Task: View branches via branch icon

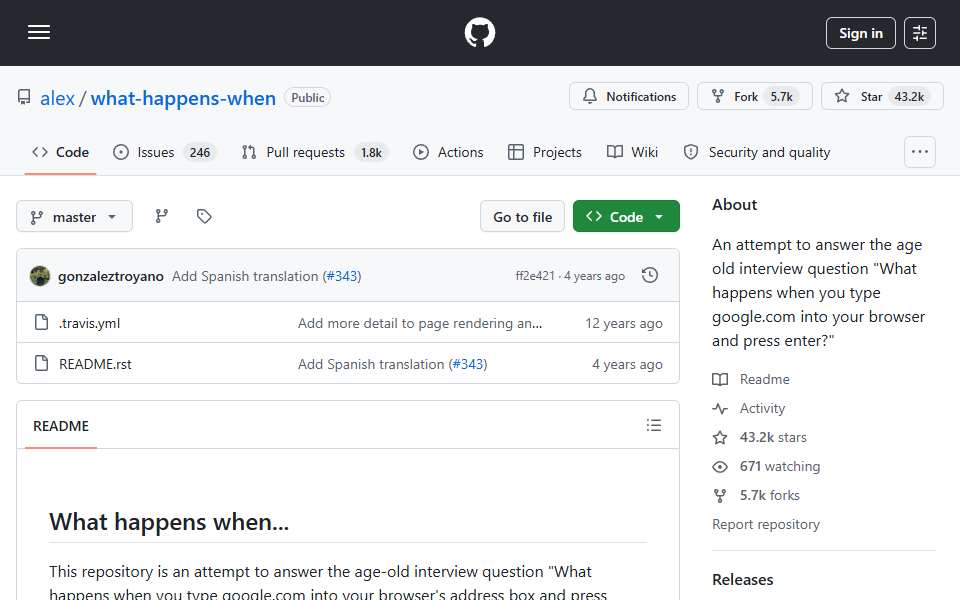Action: pyautogui.click(x=162, y=216)
